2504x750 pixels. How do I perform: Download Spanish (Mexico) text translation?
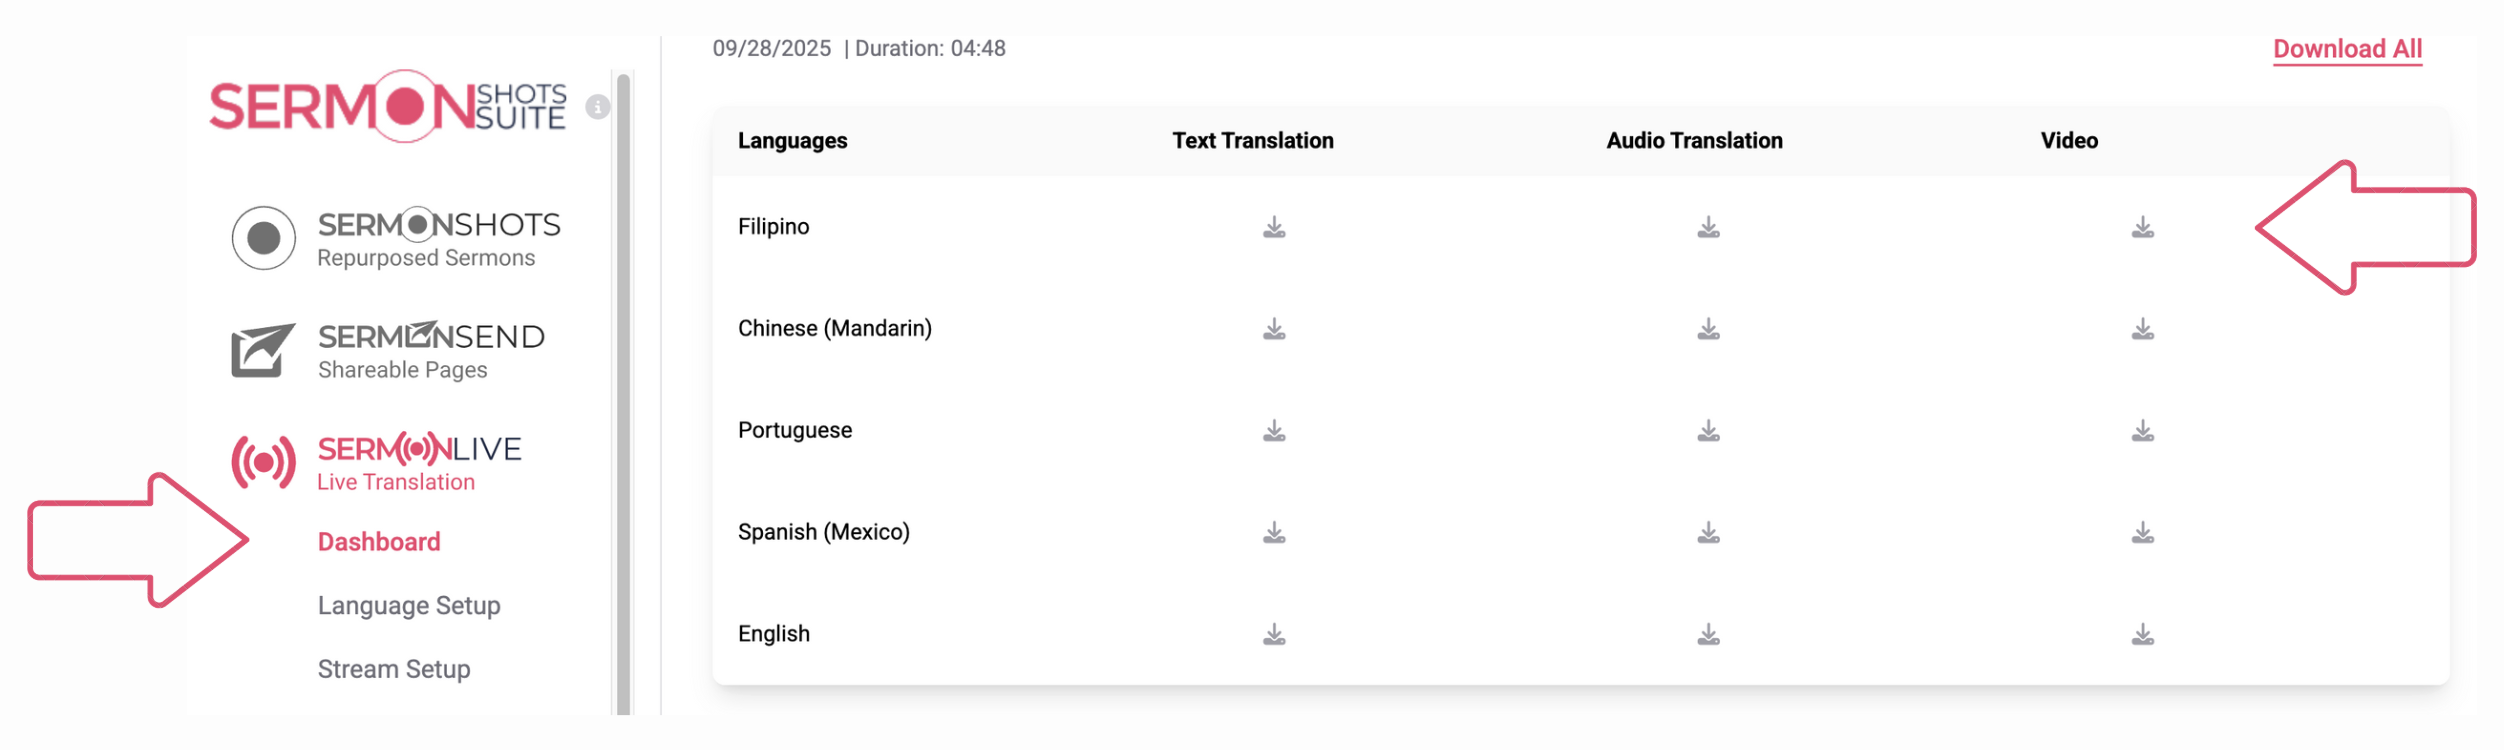(x=1273, y=533)
